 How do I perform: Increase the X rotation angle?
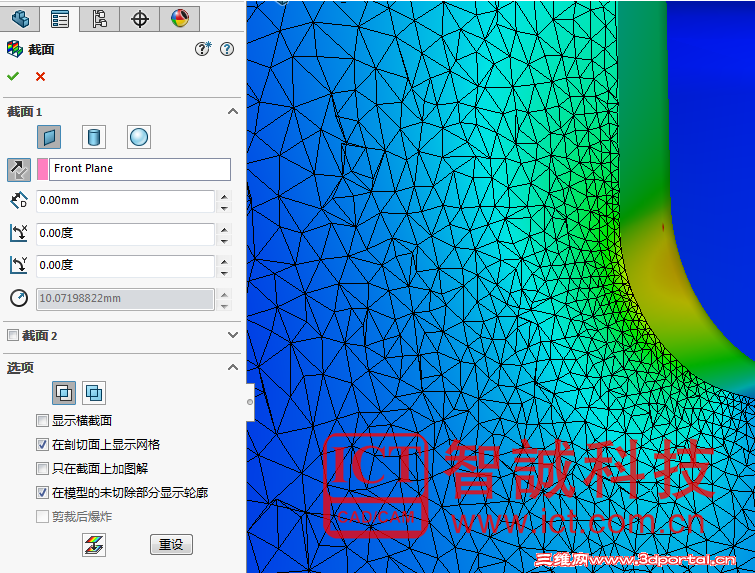click(x=224, y=229)
